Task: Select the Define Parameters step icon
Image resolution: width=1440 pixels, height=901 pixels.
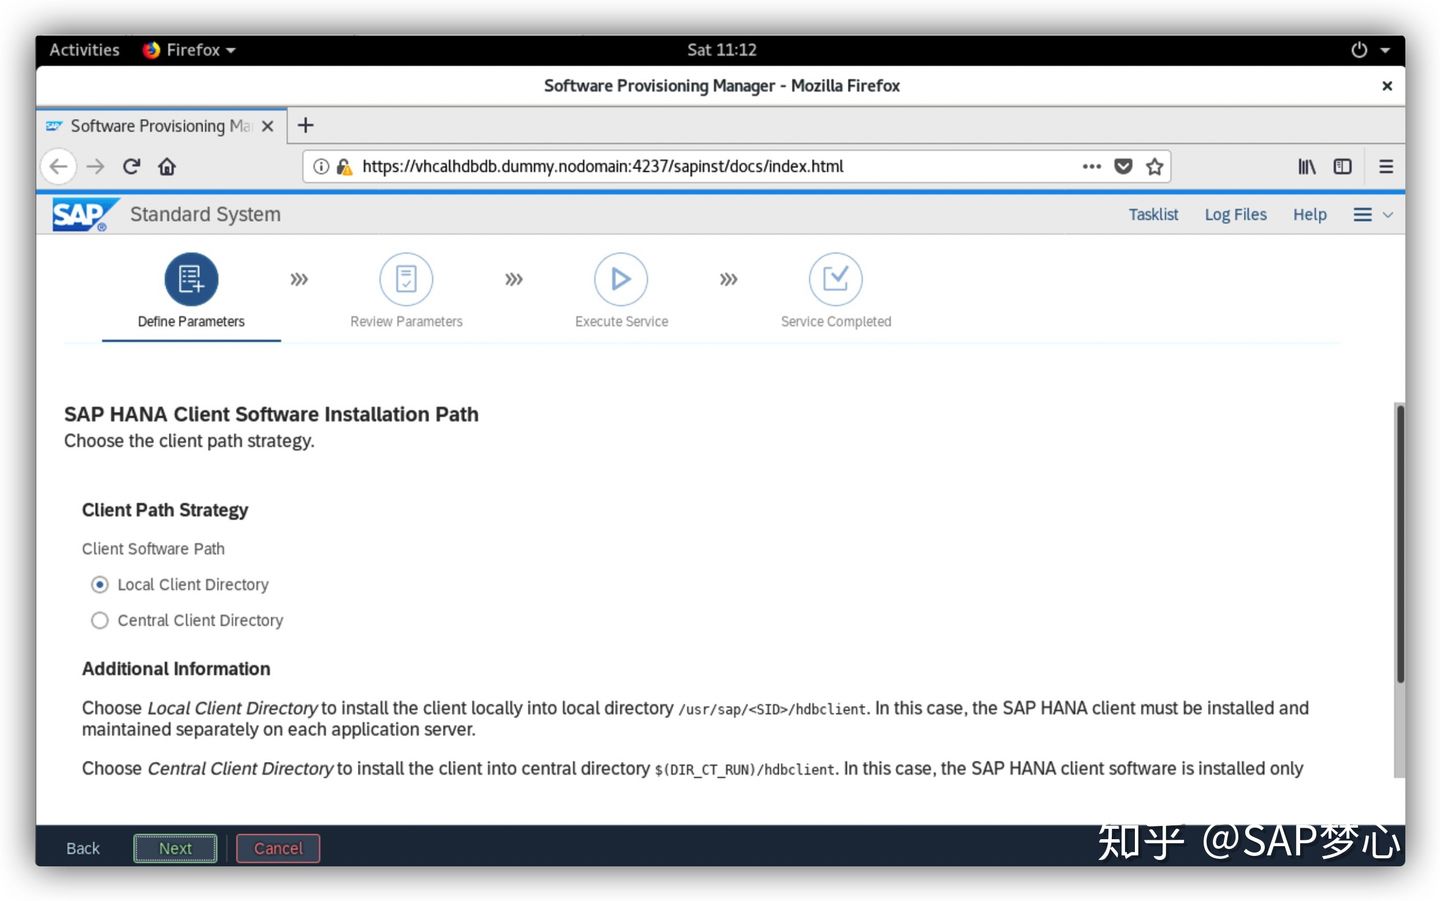Action: pyautogui.click(x=191, y=279)
